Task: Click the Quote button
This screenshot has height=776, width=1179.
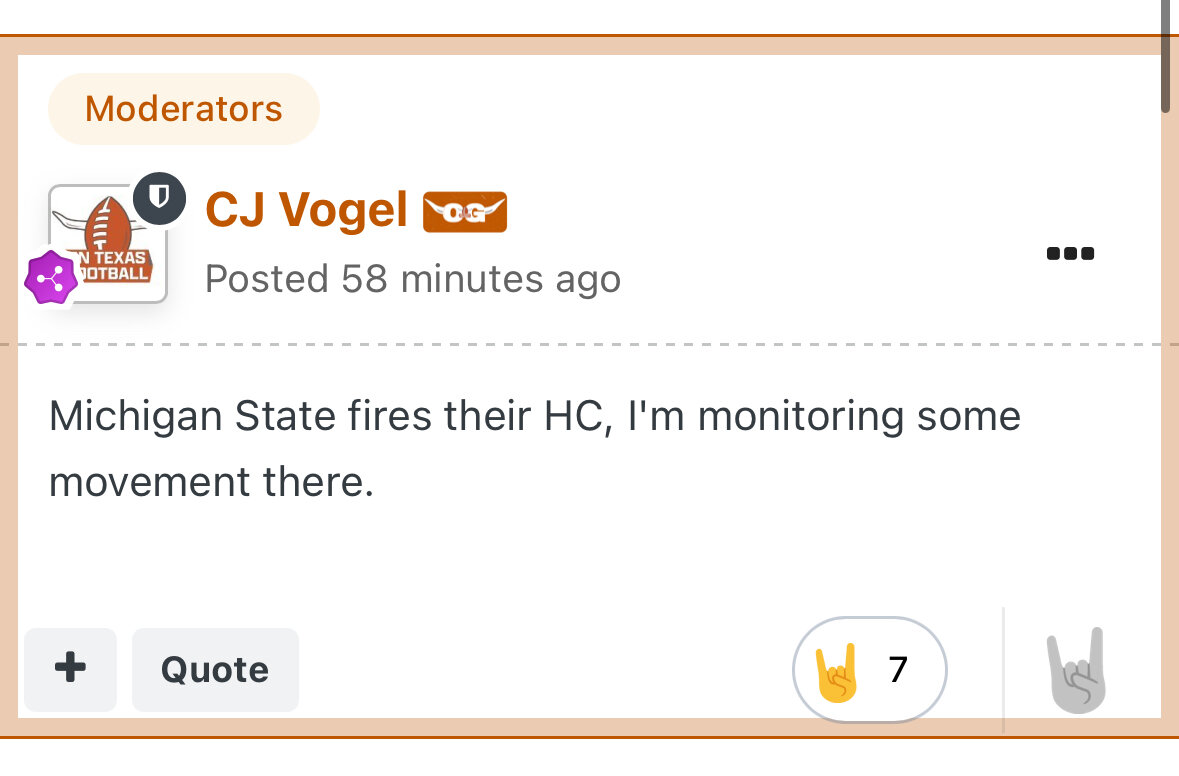Action: tap(215, 669)
